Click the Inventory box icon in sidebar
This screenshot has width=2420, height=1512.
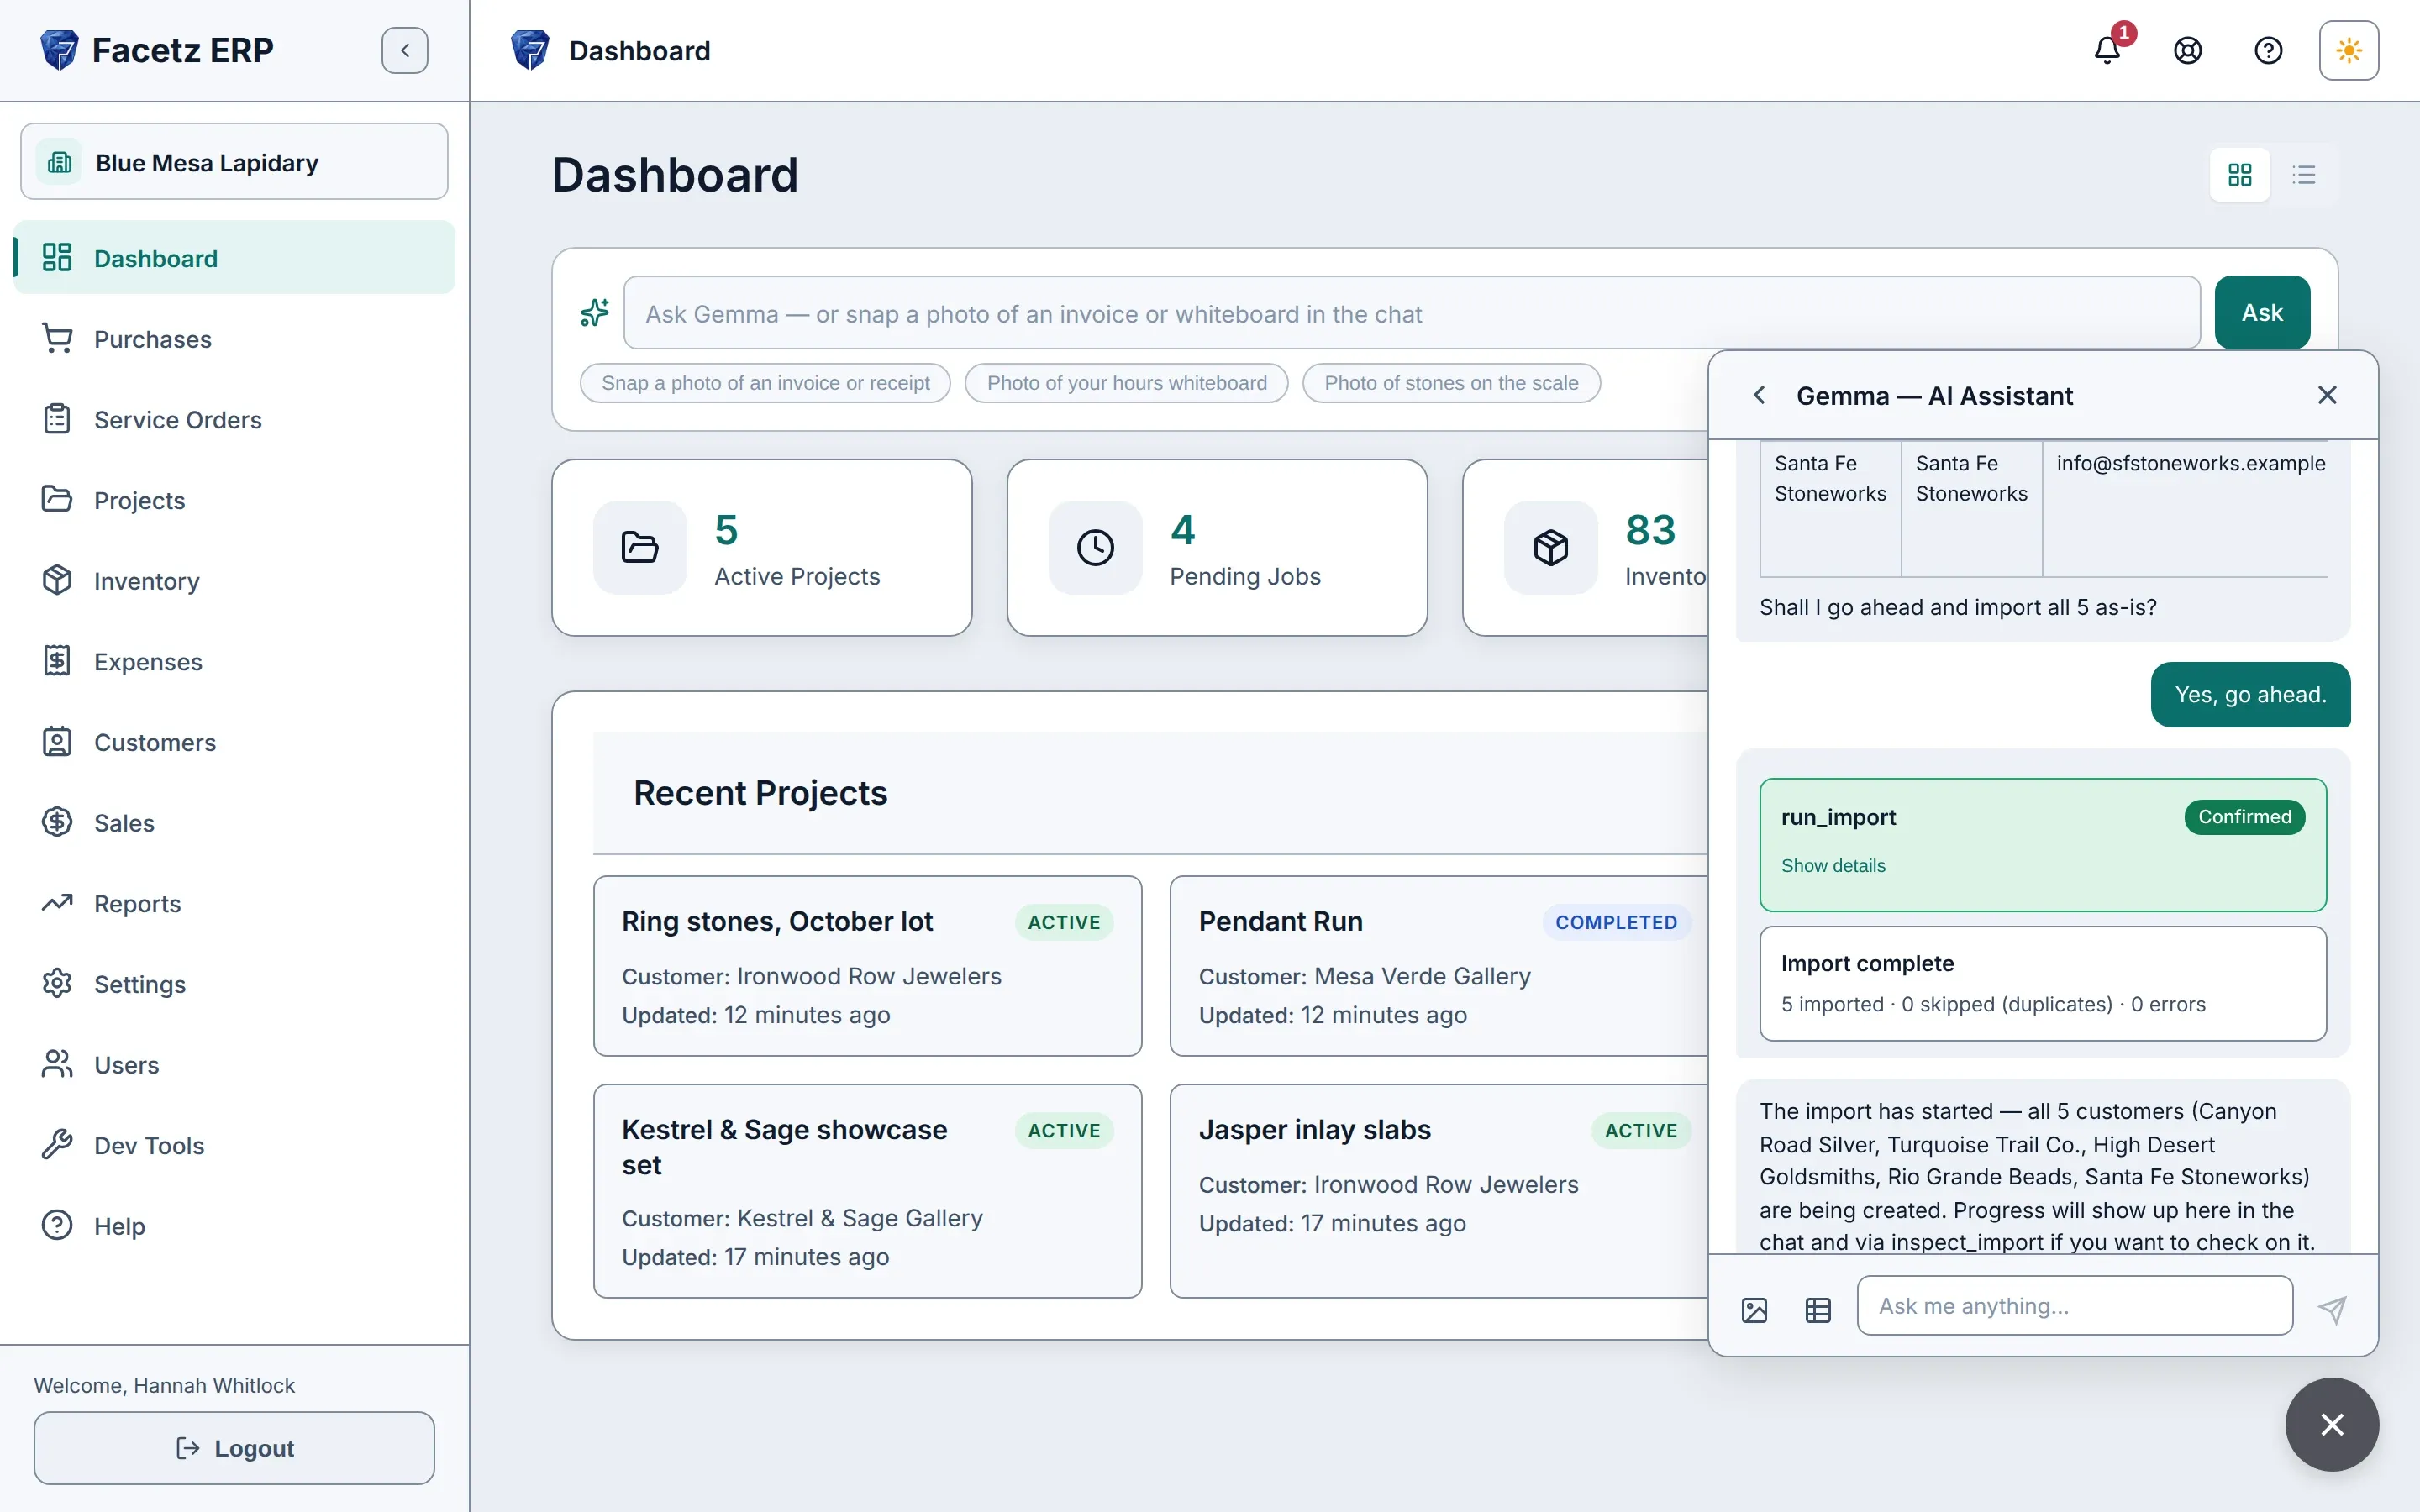tap(57, 580)
